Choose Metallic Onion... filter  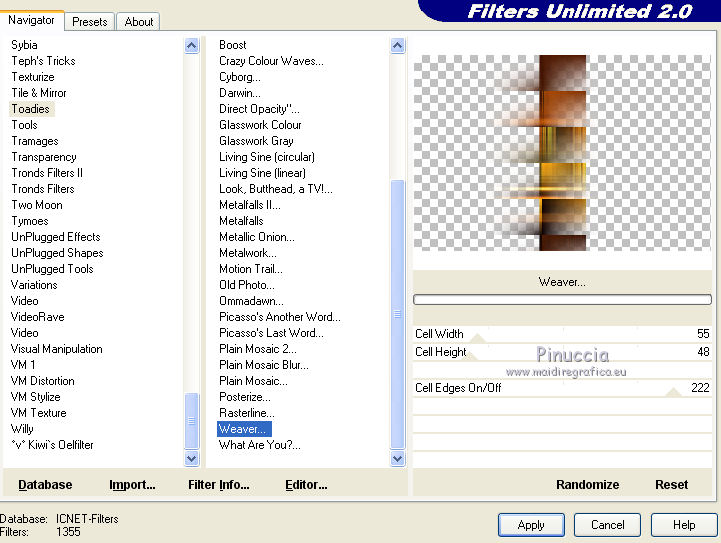pyautogui.click(x=257, y=237)
